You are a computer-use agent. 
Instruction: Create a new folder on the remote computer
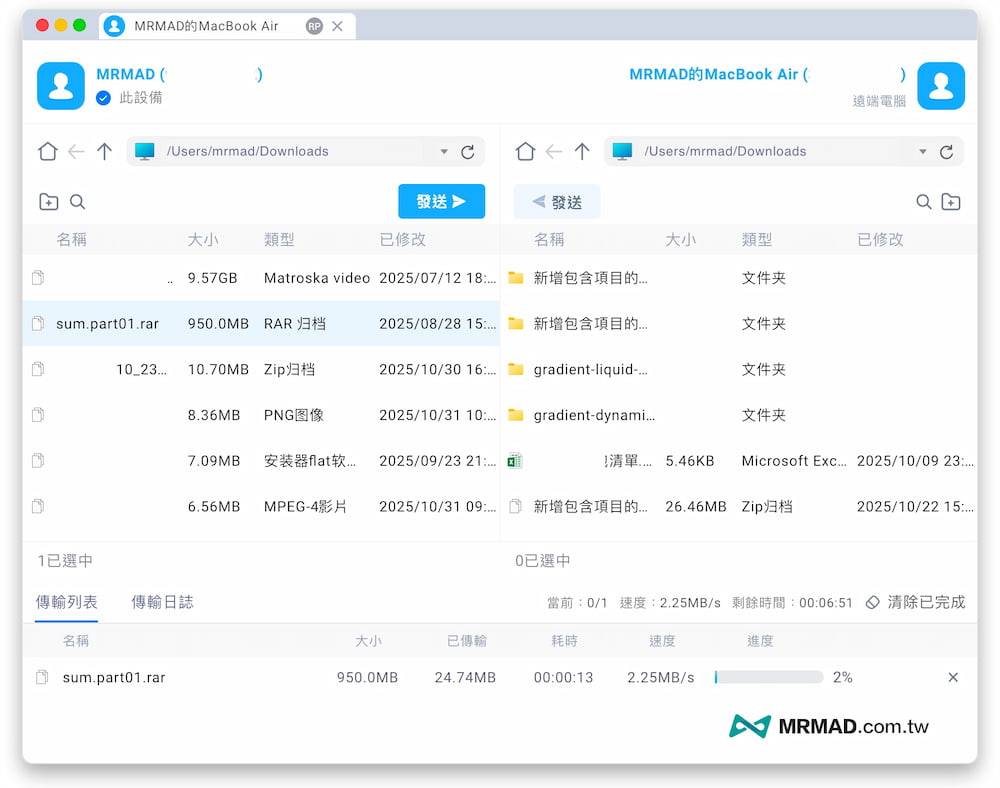[951, 201]
